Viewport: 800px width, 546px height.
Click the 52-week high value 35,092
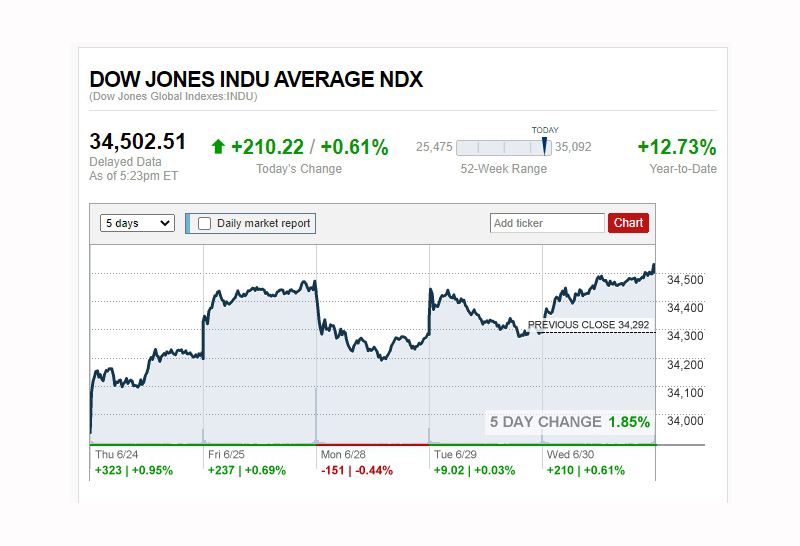pyautogui.click(x=574, y=147)
